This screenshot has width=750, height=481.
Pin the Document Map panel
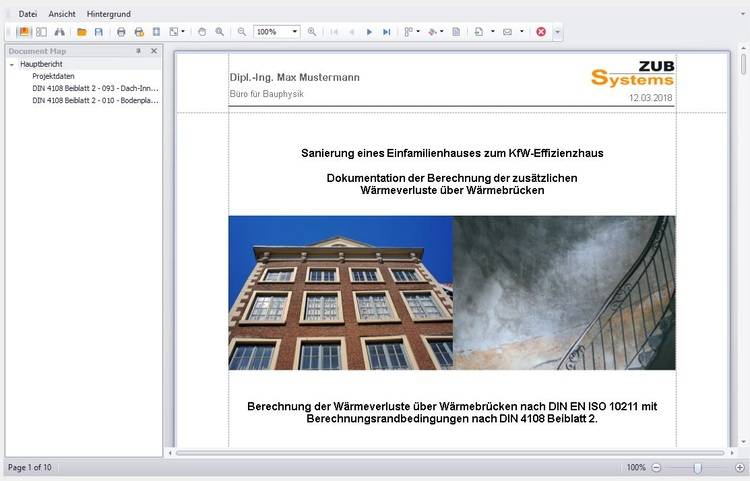(139, 51)
